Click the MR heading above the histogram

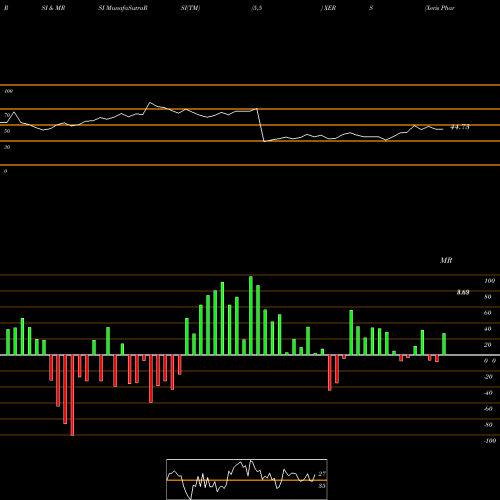446,260
